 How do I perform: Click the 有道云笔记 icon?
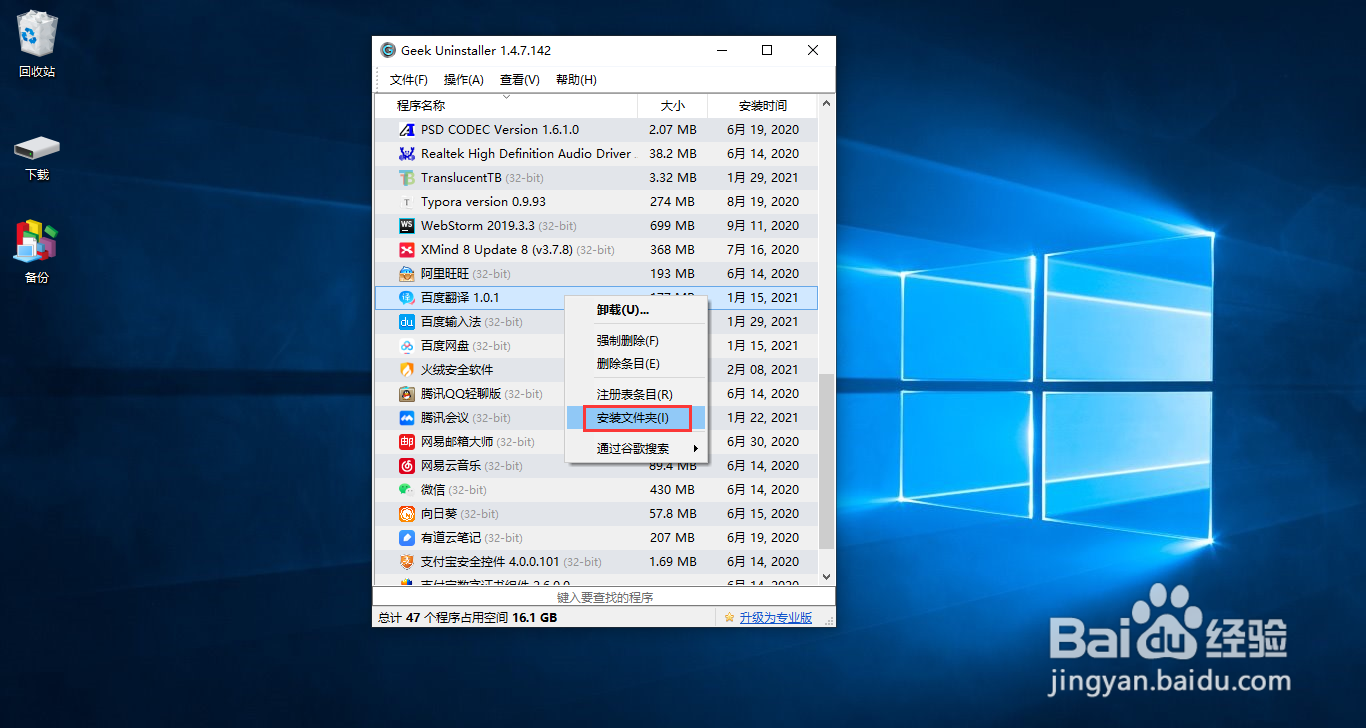(x=406, y=538)
